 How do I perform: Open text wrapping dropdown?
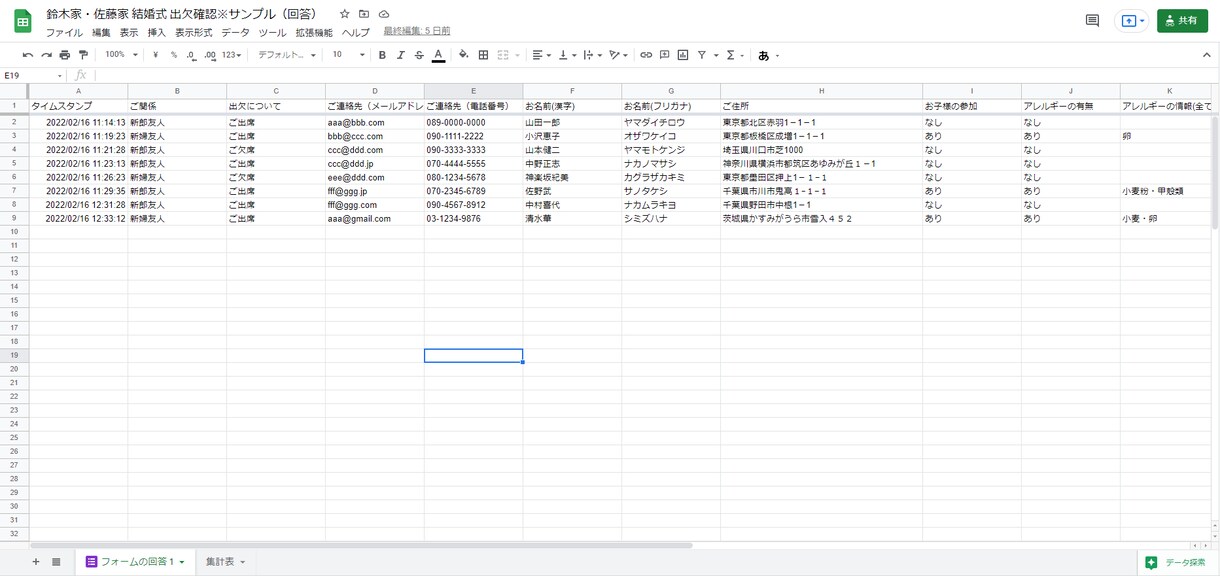pyautogui.click(x=592, y=55)
